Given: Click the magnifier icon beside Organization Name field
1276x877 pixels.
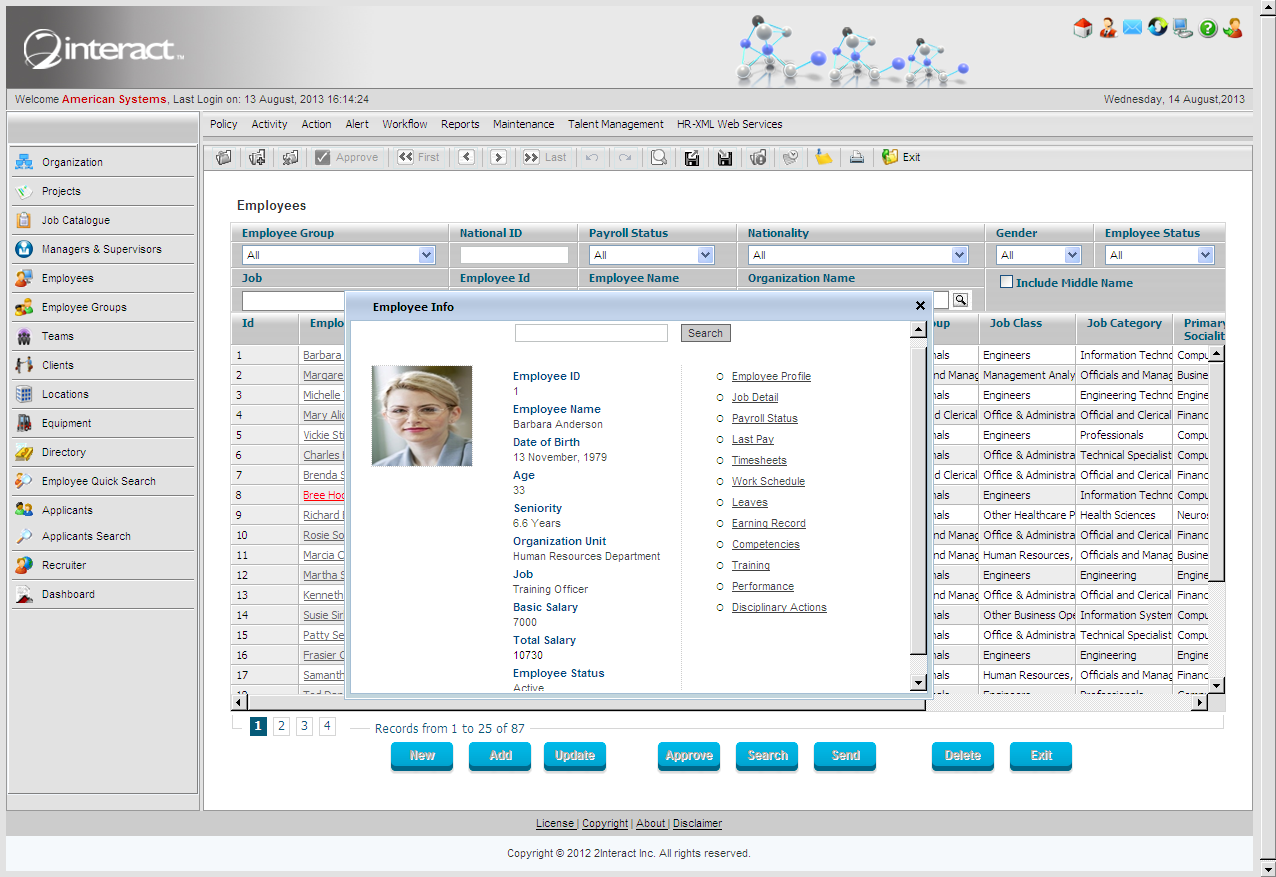Looking at the screenshot, I should (960, 299).
